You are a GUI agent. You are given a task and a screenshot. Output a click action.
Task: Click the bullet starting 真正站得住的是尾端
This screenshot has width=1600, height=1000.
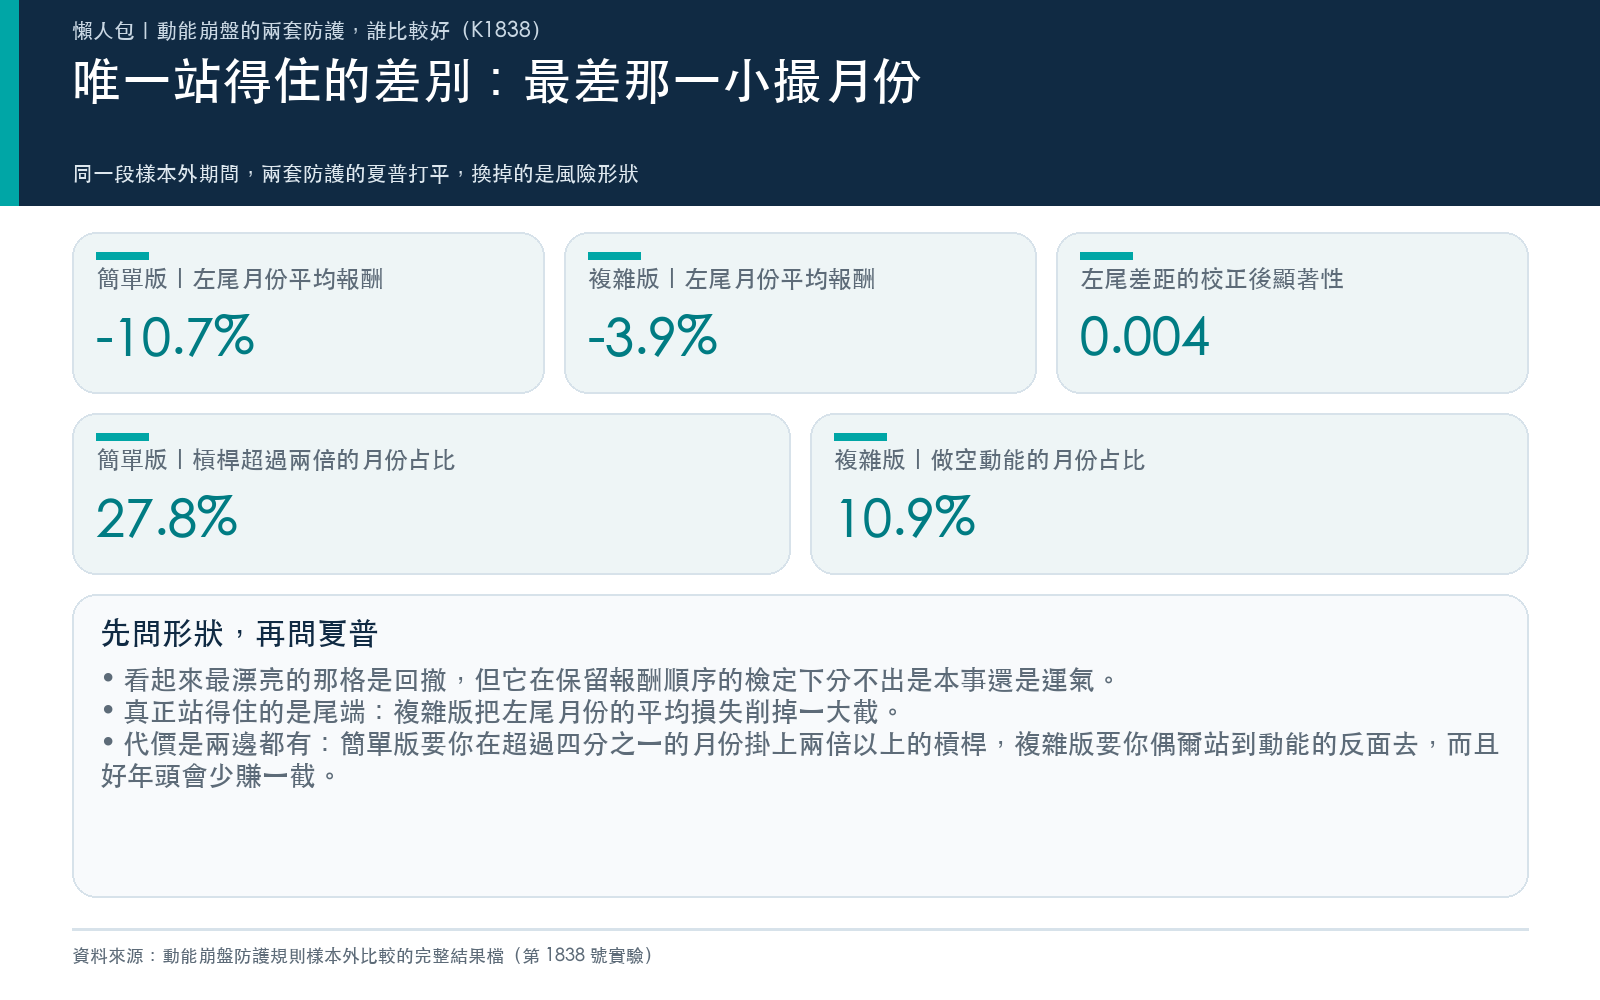(x=501, y=713)
